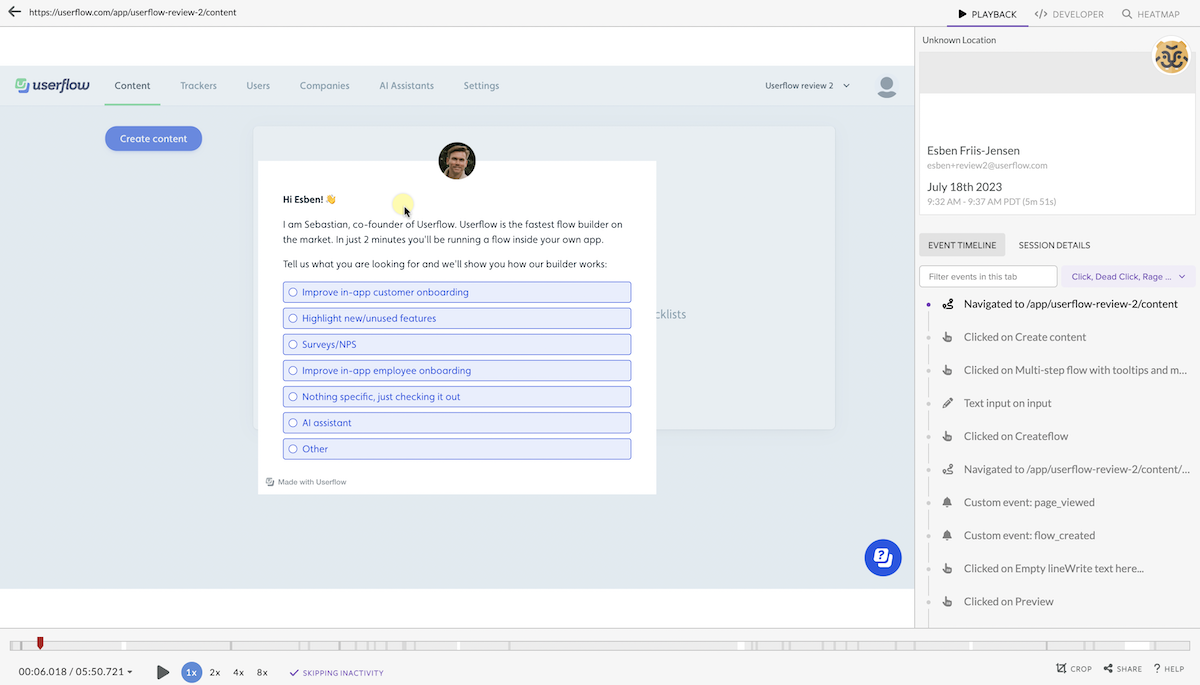Click the page URL text at top
The image size is (1200, 685).
coord(133,13)
